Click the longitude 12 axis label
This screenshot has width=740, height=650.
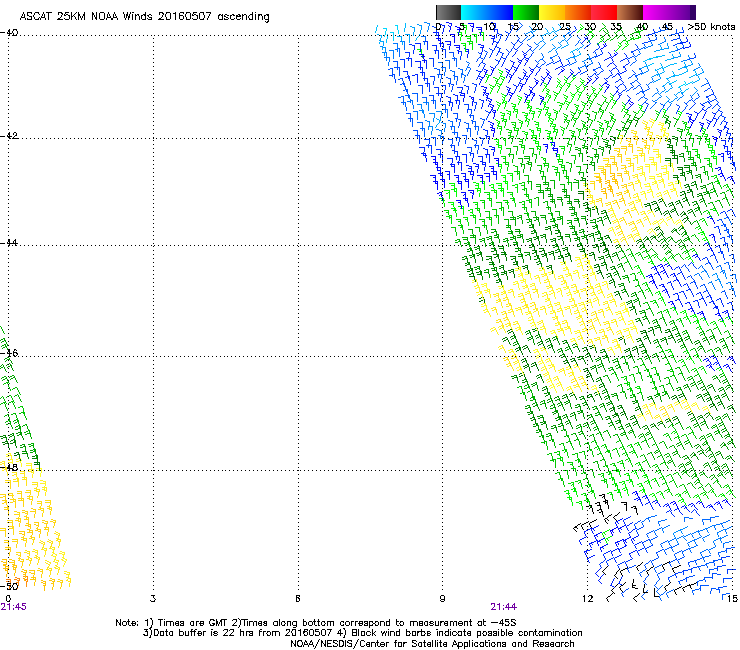587,599
